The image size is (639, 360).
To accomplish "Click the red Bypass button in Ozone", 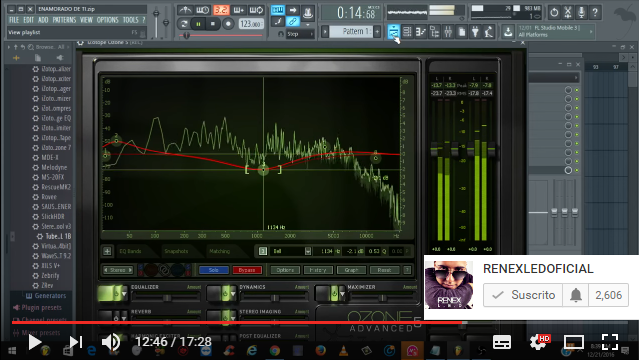I will tap(247, 270).
